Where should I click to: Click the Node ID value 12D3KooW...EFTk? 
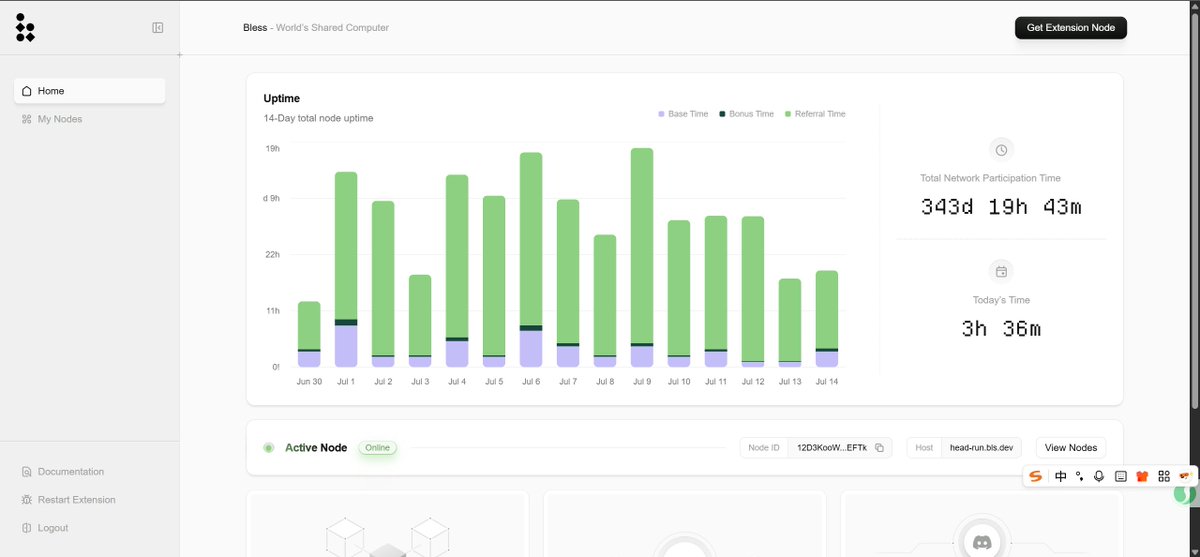click(832, 448)
